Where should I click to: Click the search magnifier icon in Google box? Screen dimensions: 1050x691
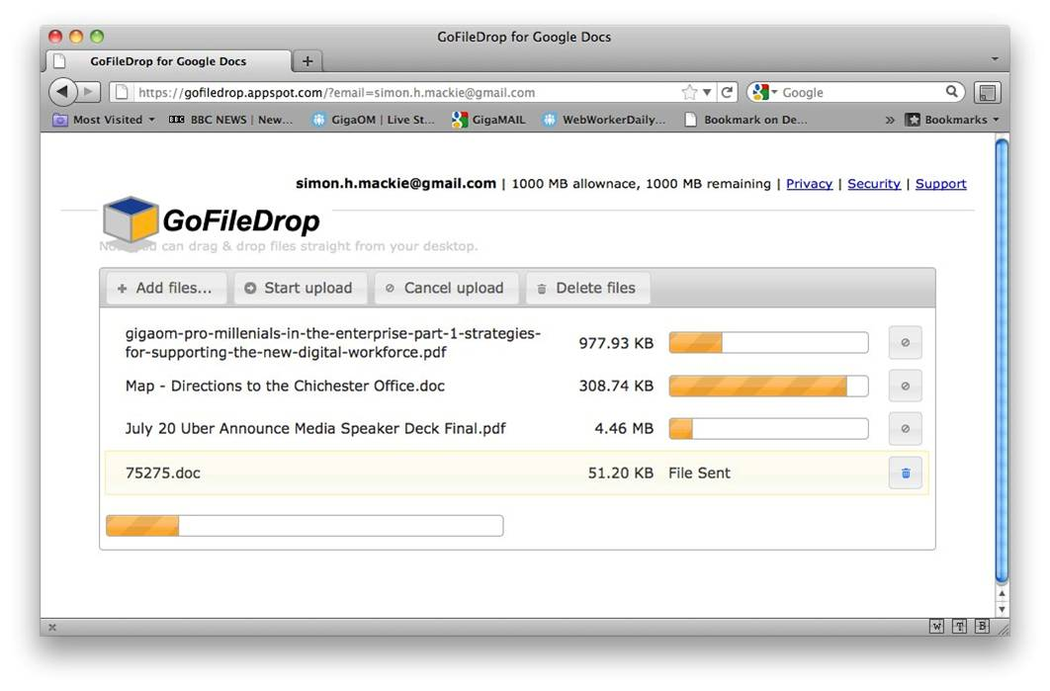pyautogui.click(x=952, y=92)
